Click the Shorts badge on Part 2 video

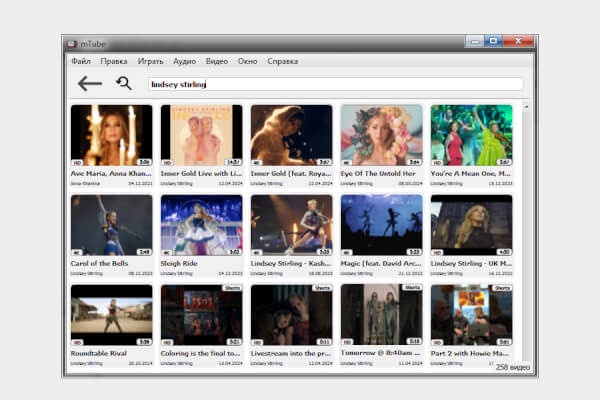point(502,288)
